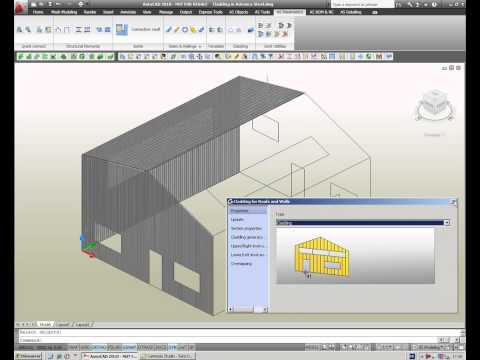Select Section properties in the Cladding dialog
Screen dimensions: 480x360
(246, 228)
